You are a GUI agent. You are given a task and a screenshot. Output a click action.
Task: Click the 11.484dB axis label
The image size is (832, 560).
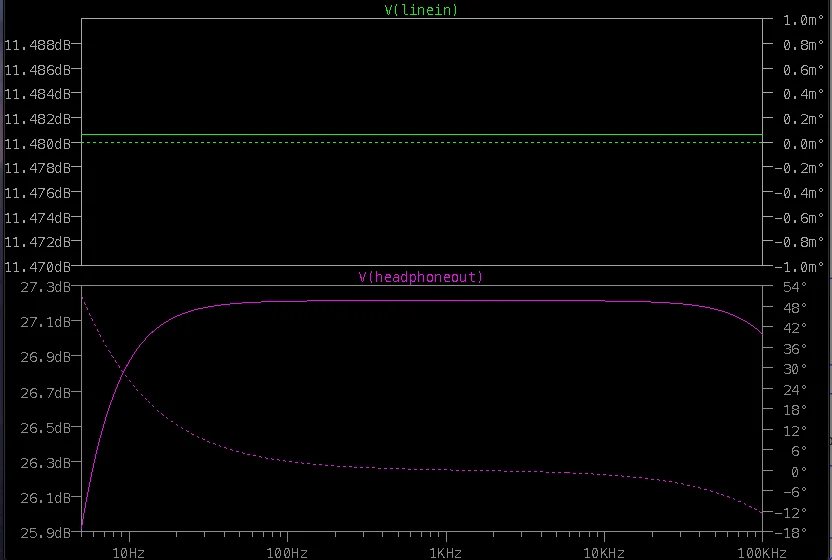tap(38, 94)
